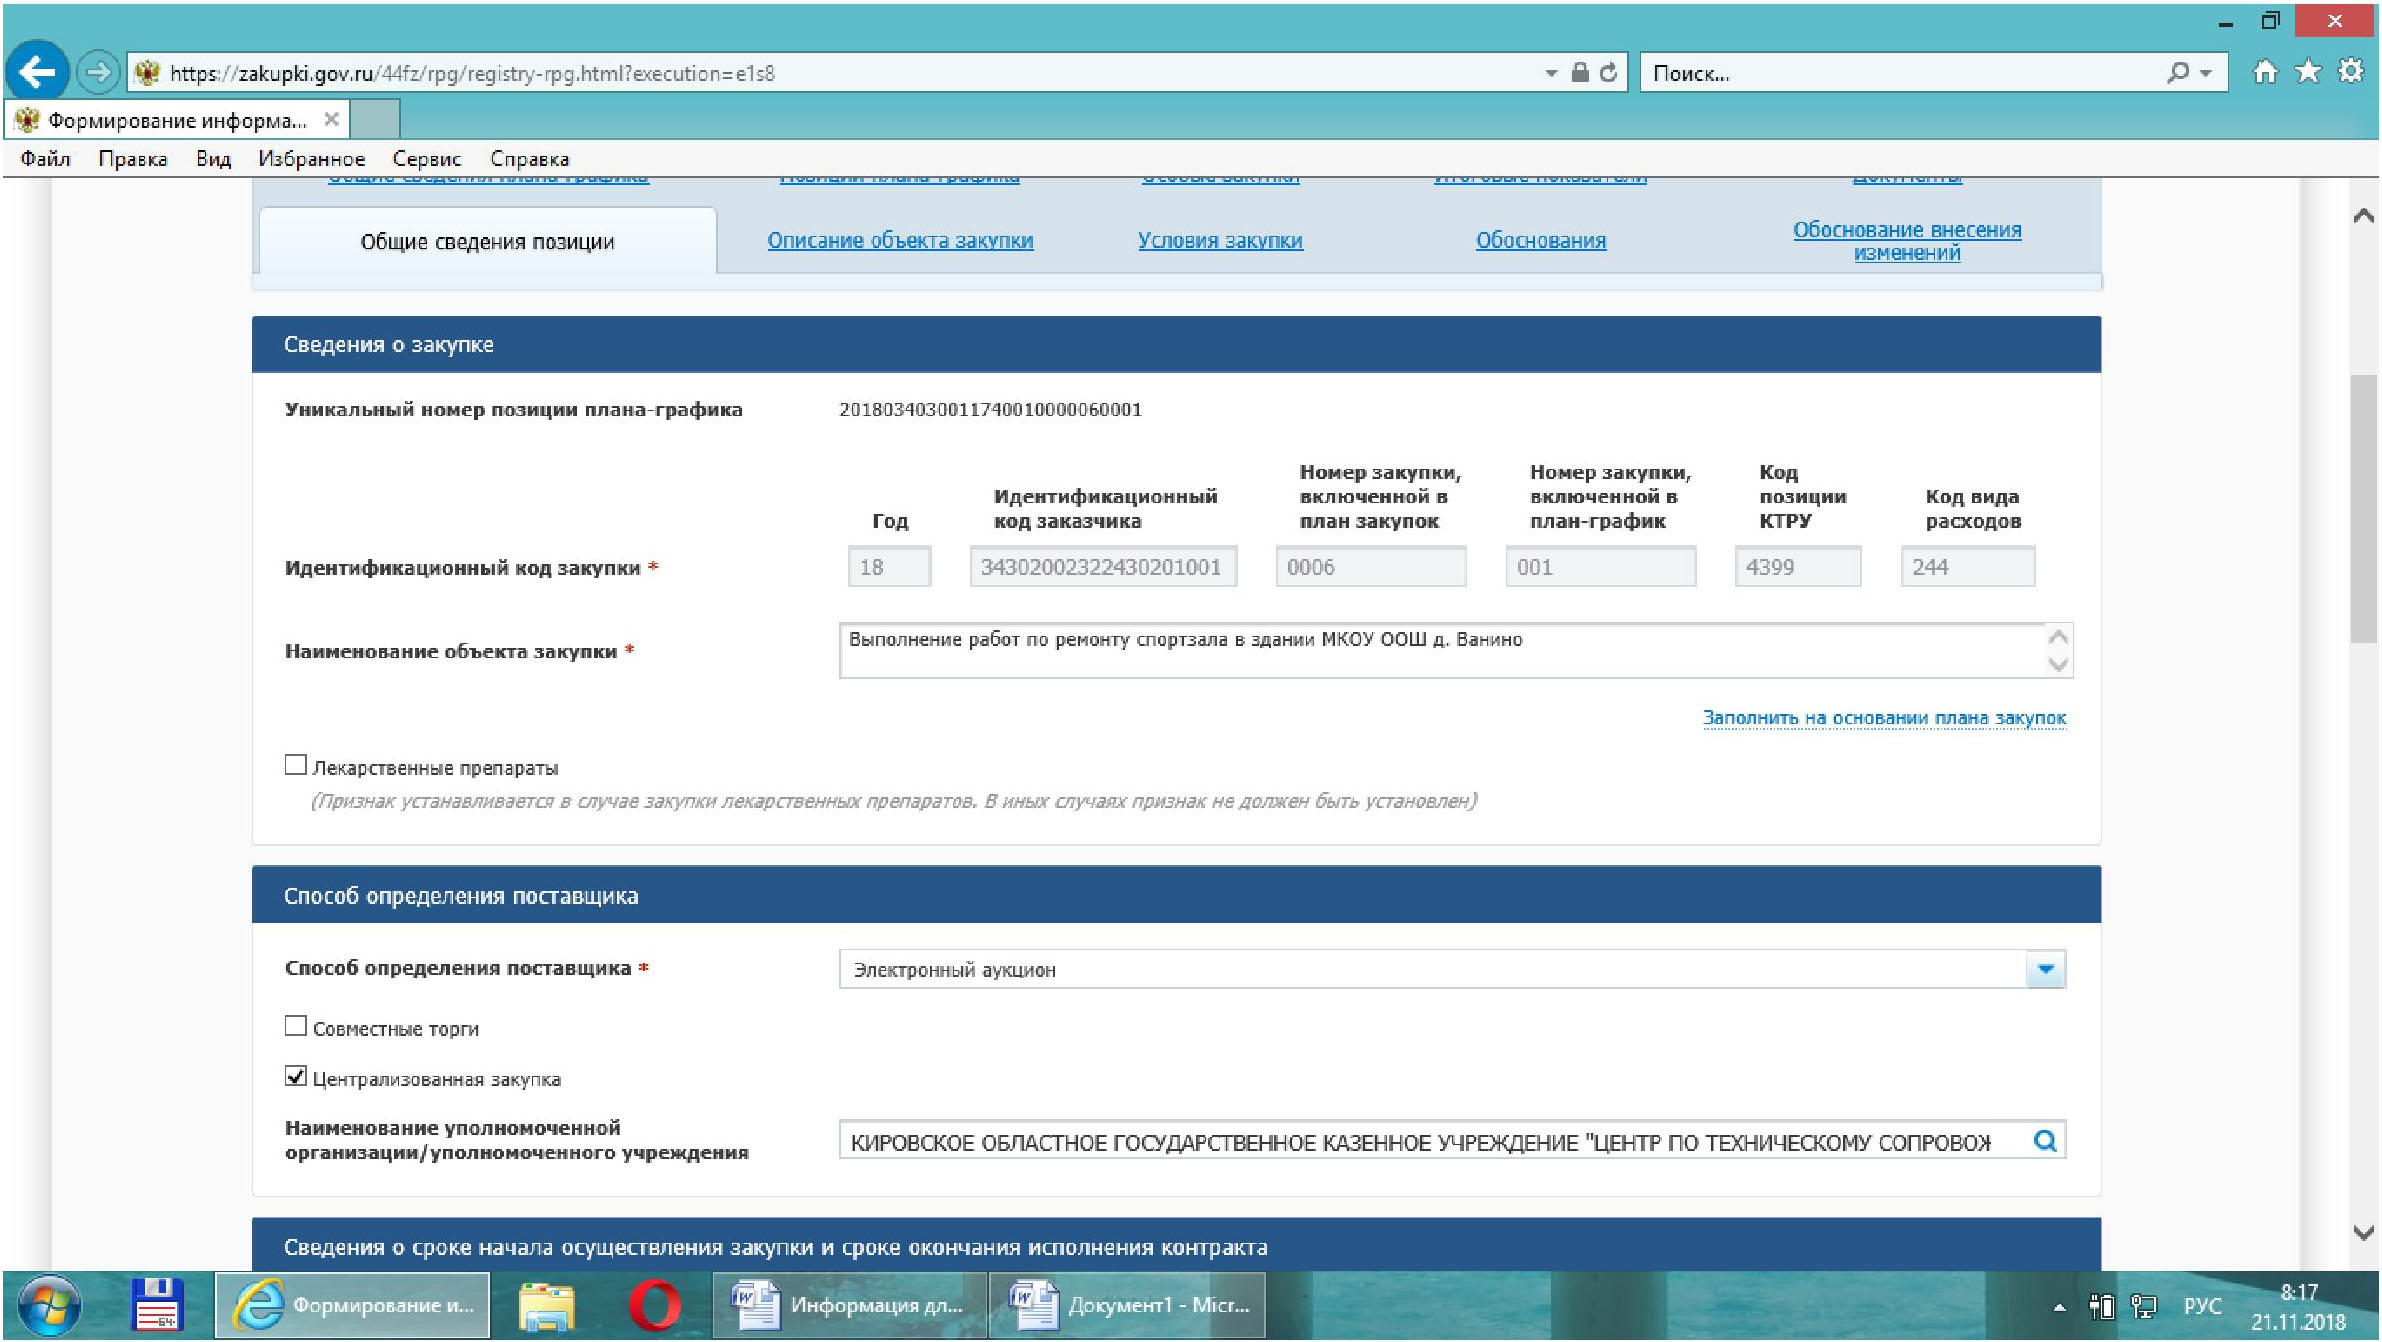
Task: Uncheck the Централизованная закупка checkbox
Action: coord(295,1077)
